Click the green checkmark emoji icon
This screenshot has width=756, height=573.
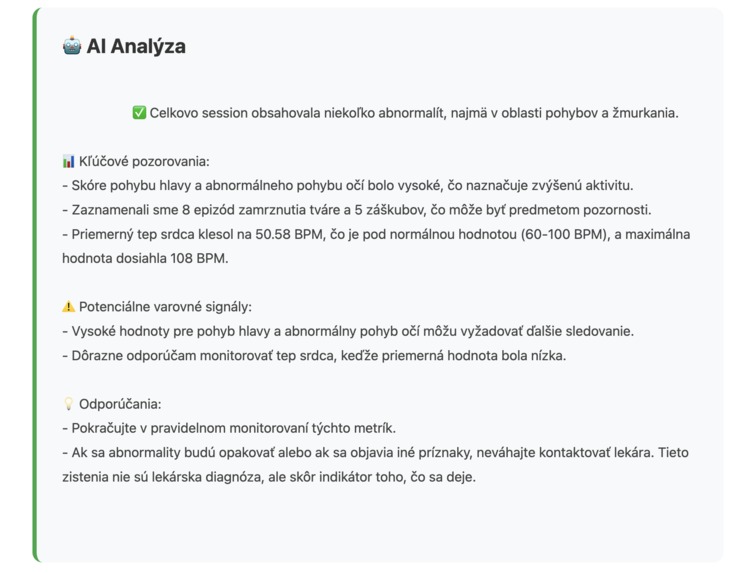[139, 113]
